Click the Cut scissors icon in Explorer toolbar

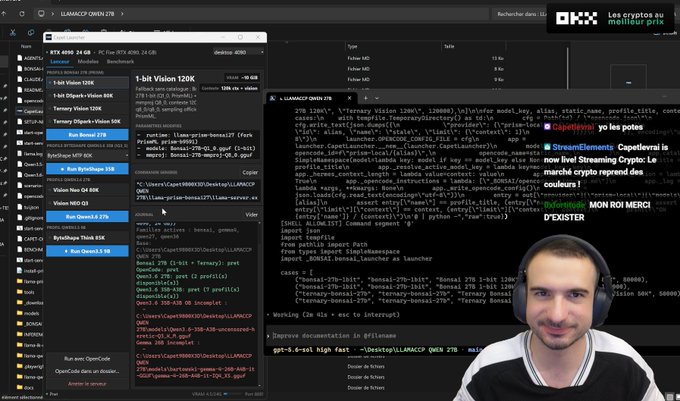13,33
